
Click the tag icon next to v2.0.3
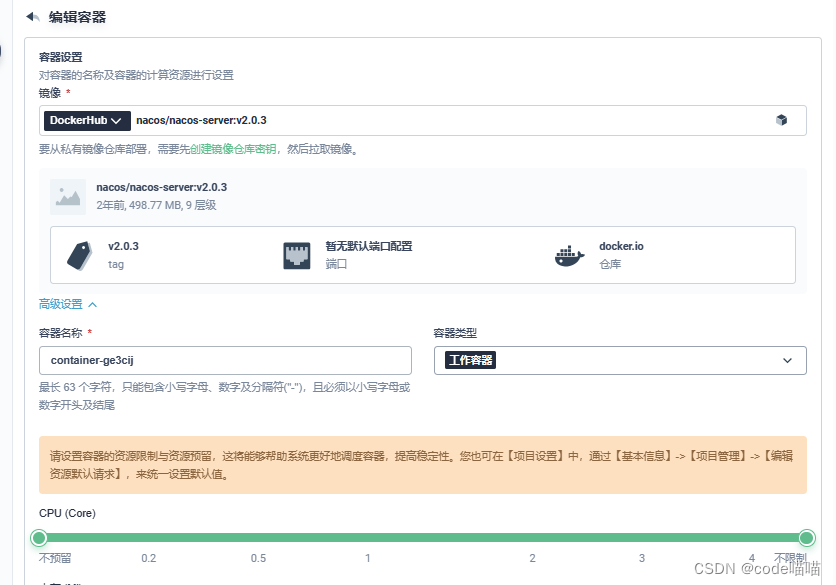tap(80, 255)
